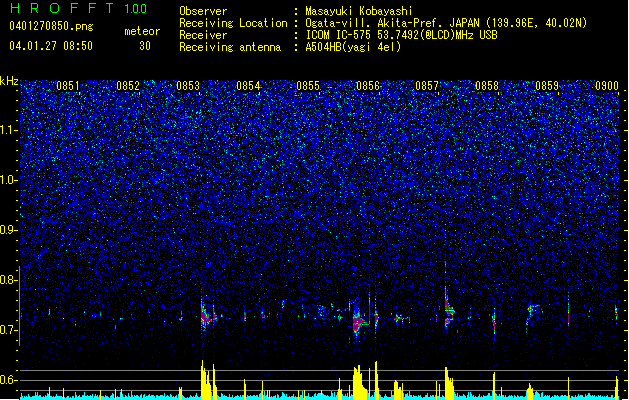Viewport: 629px width, 400px height.
Task: Click the 0857 time marker
Action: click(427, 85)
